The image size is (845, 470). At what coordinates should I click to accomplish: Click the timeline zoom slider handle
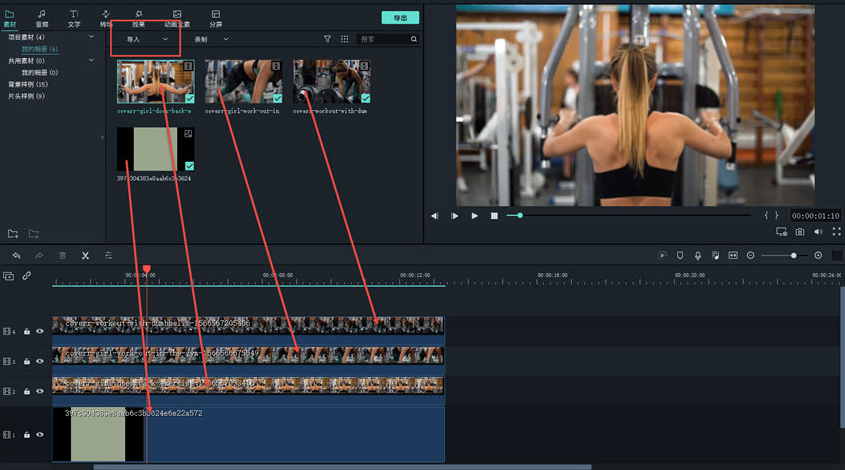click(794, 256)
